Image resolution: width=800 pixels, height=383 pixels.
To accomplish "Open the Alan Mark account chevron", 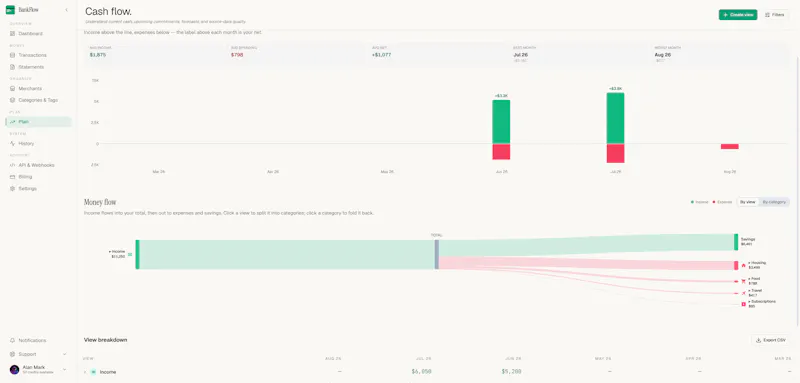I will coord(64,369).
